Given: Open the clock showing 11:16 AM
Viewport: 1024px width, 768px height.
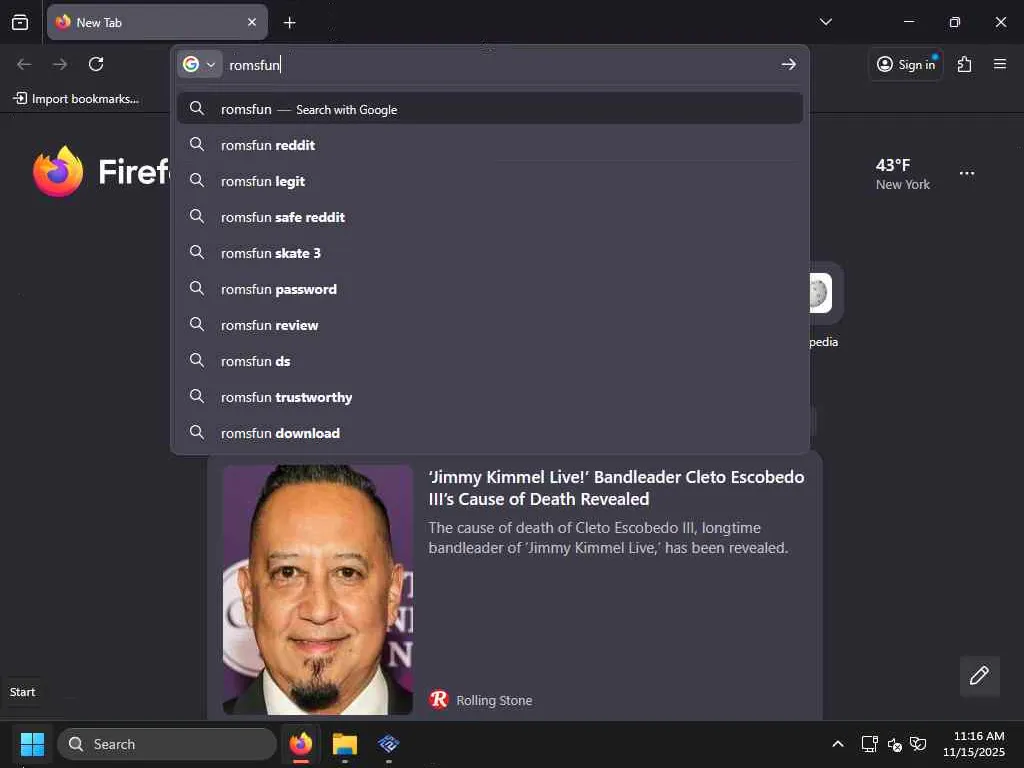Looking at the screenshot, I should click(x=974, y=744).
